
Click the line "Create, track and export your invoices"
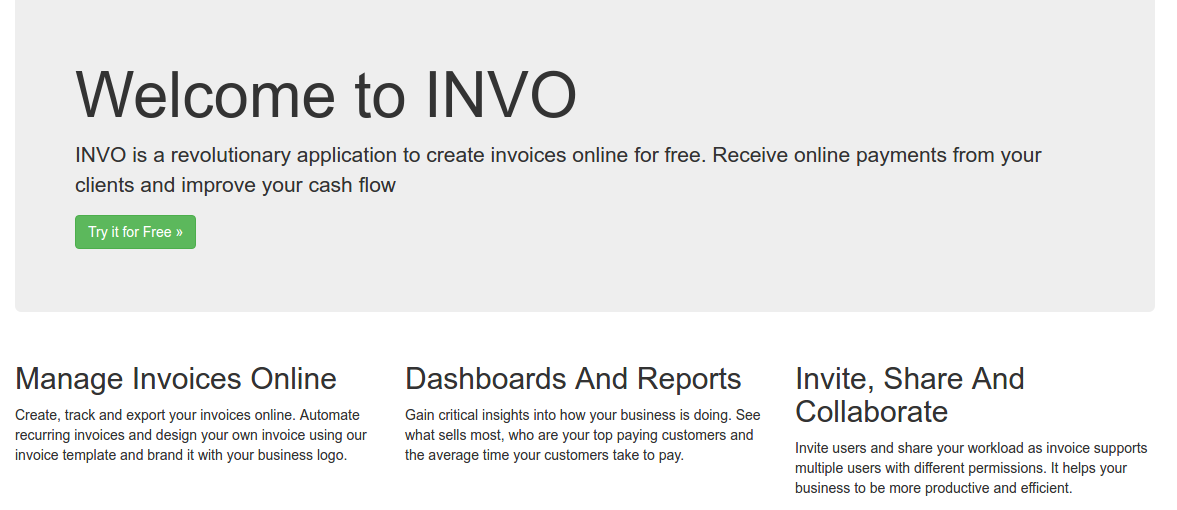pyautogui.click(x=187, y=415)
